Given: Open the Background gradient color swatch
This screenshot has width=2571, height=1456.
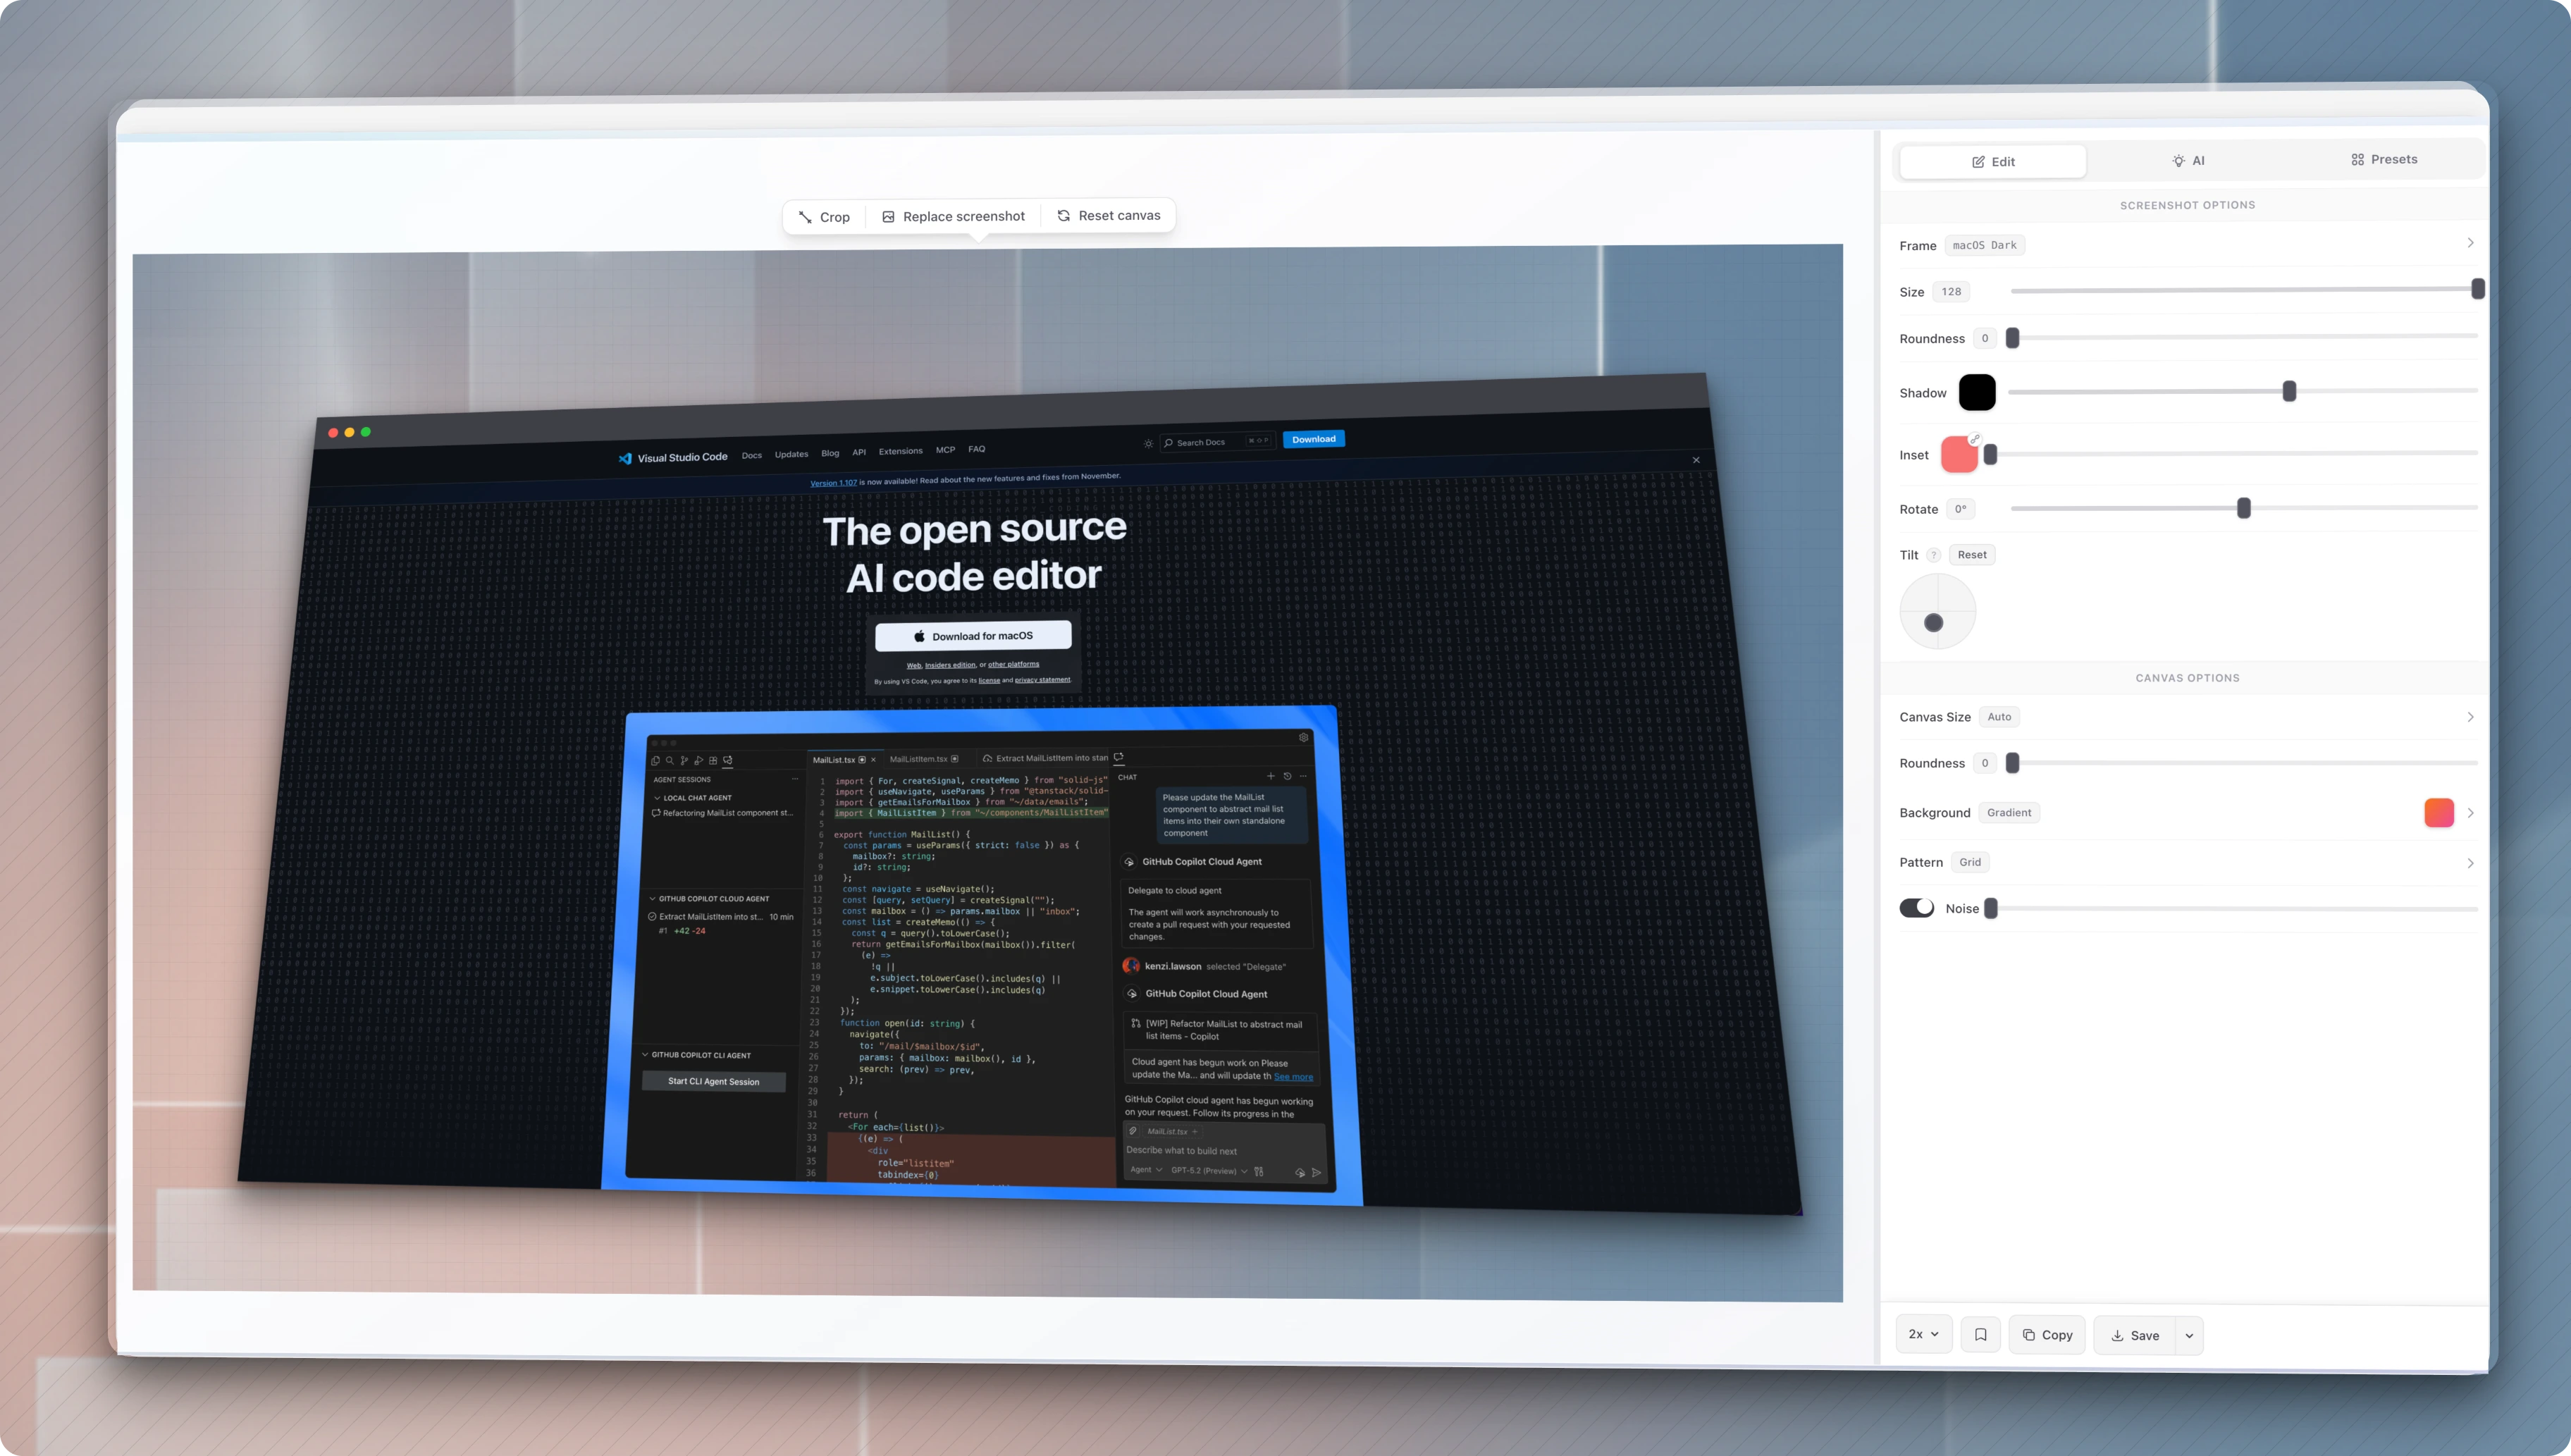Looking at the screenshot, I should [2439, 813].
